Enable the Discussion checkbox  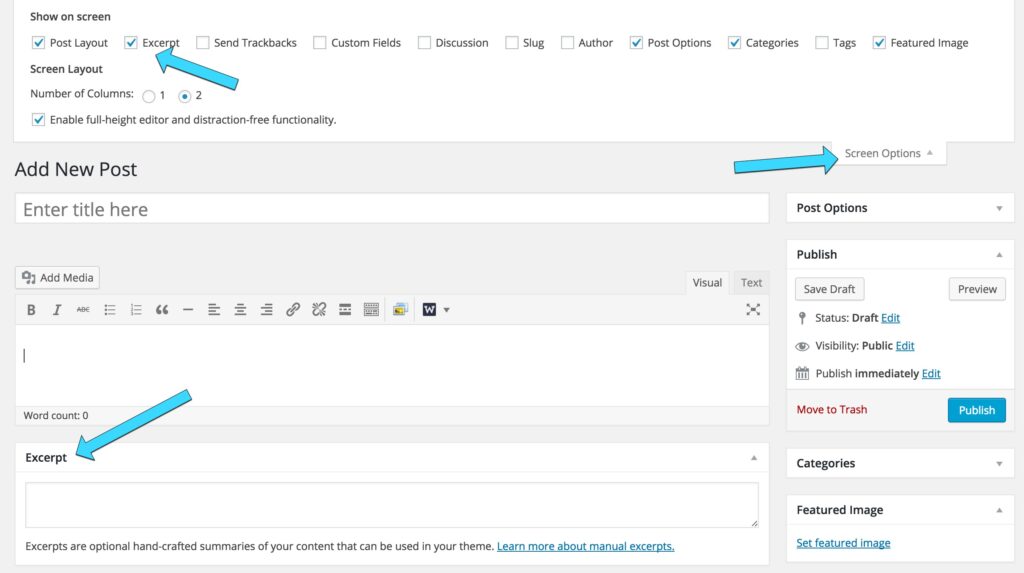[424, 42]
